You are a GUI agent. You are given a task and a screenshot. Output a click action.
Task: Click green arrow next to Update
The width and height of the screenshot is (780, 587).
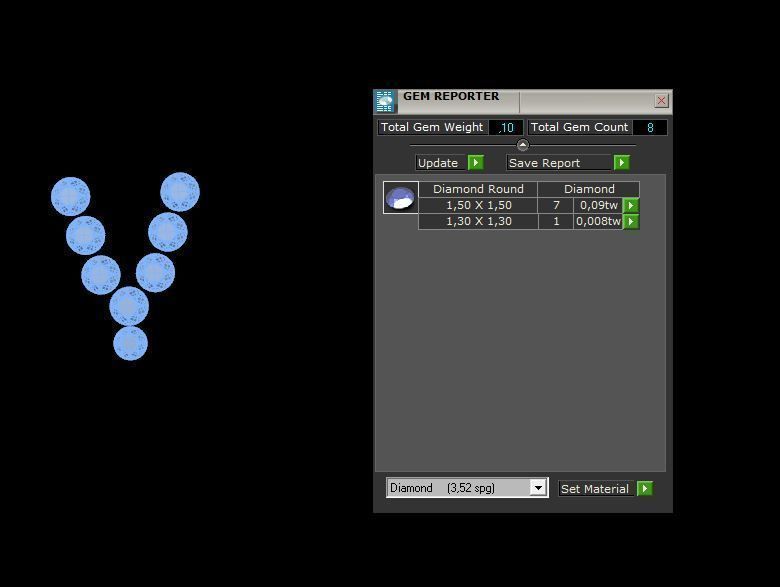(476, 163)
